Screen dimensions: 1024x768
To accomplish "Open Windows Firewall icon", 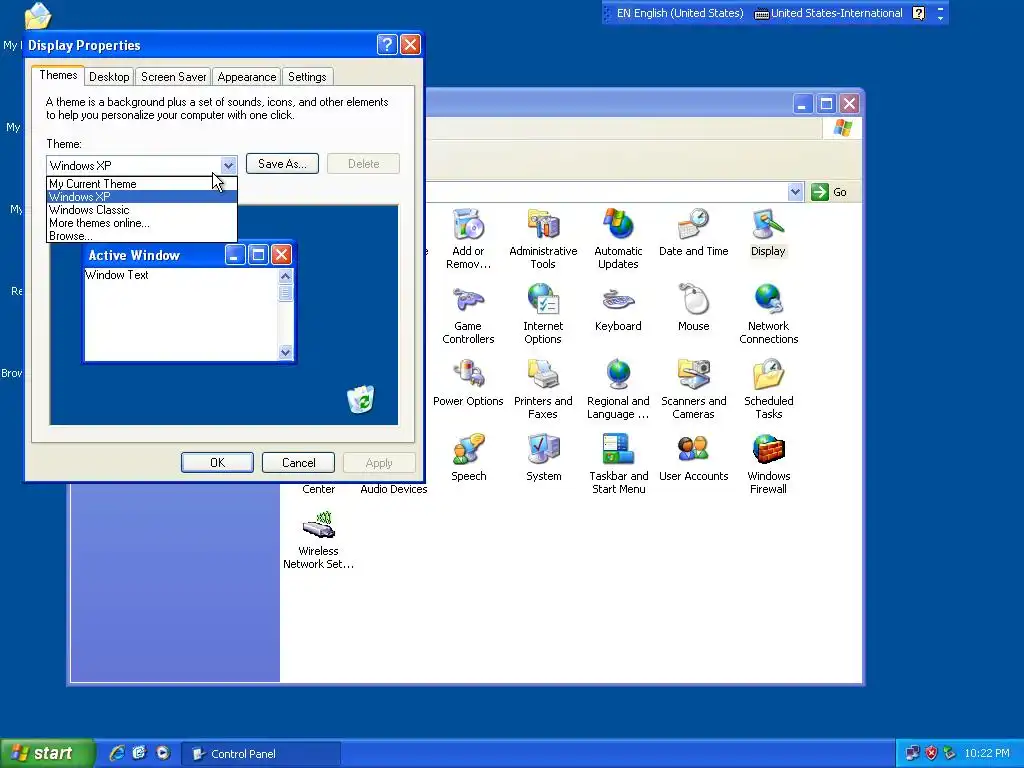I will 768,464.
